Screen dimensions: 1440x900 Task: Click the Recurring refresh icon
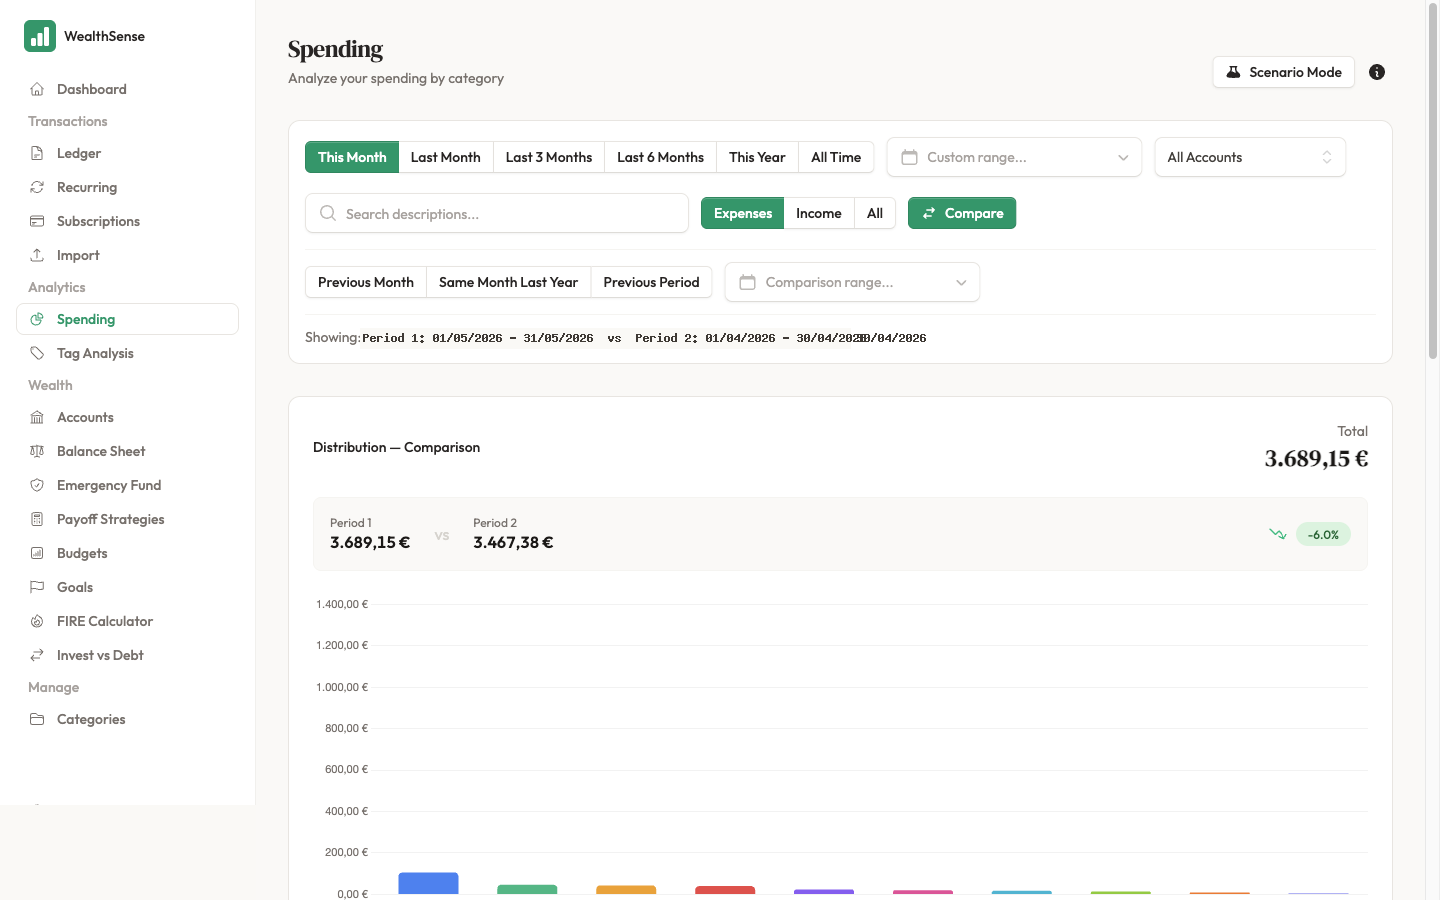(x=37, y=187)
